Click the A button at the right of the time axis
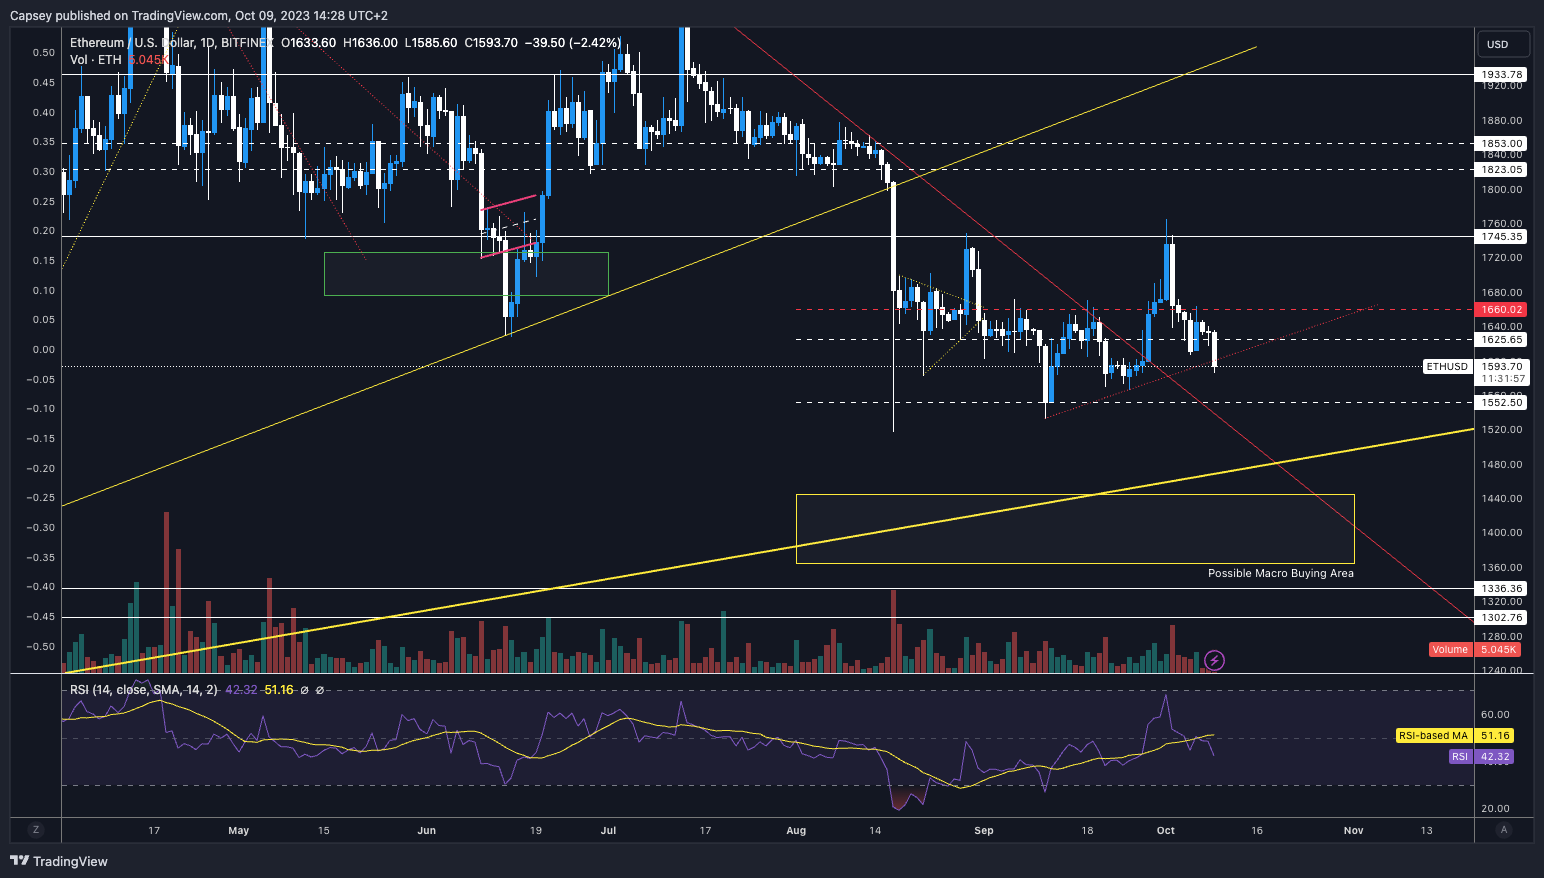This screenshot has width=1544, height=878. click(x=1504, y=830)
